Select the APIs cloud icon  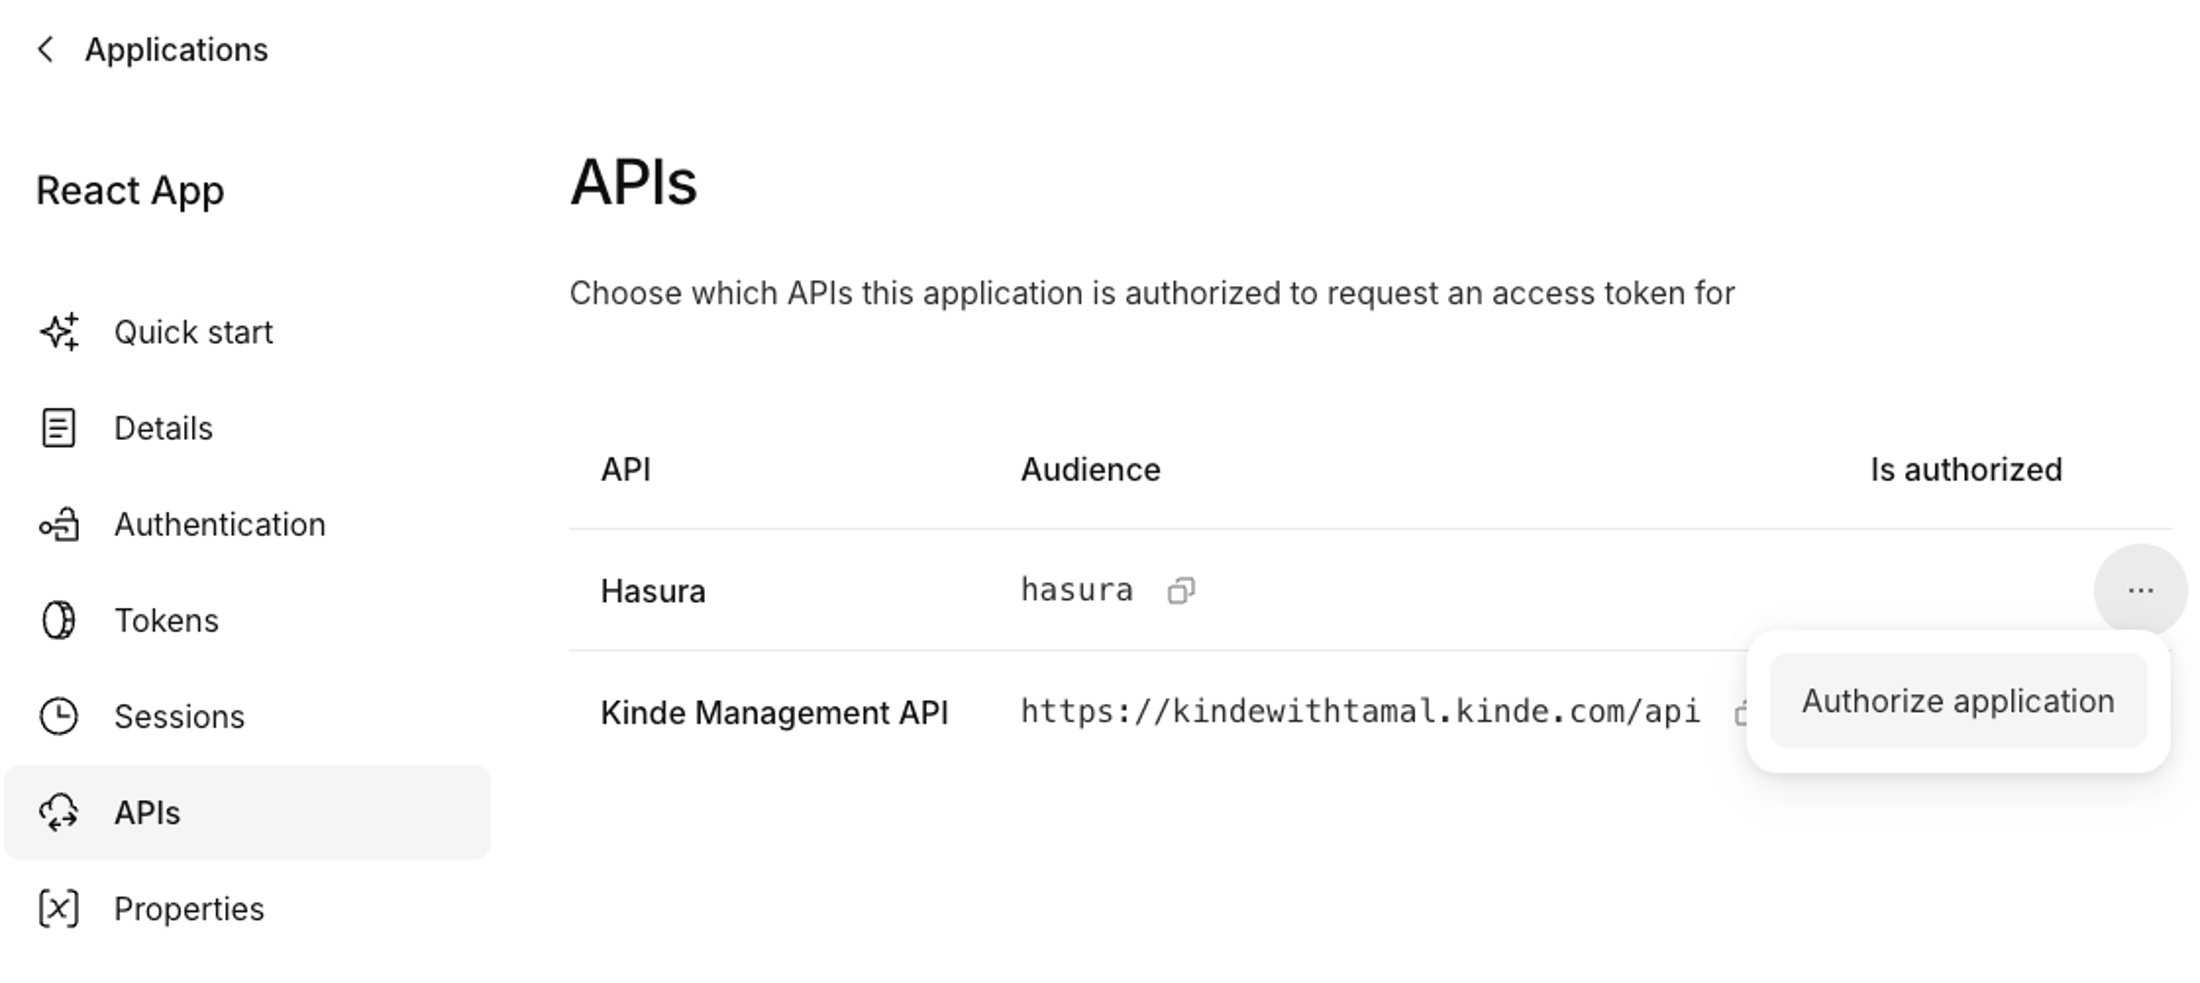point(58,812)
